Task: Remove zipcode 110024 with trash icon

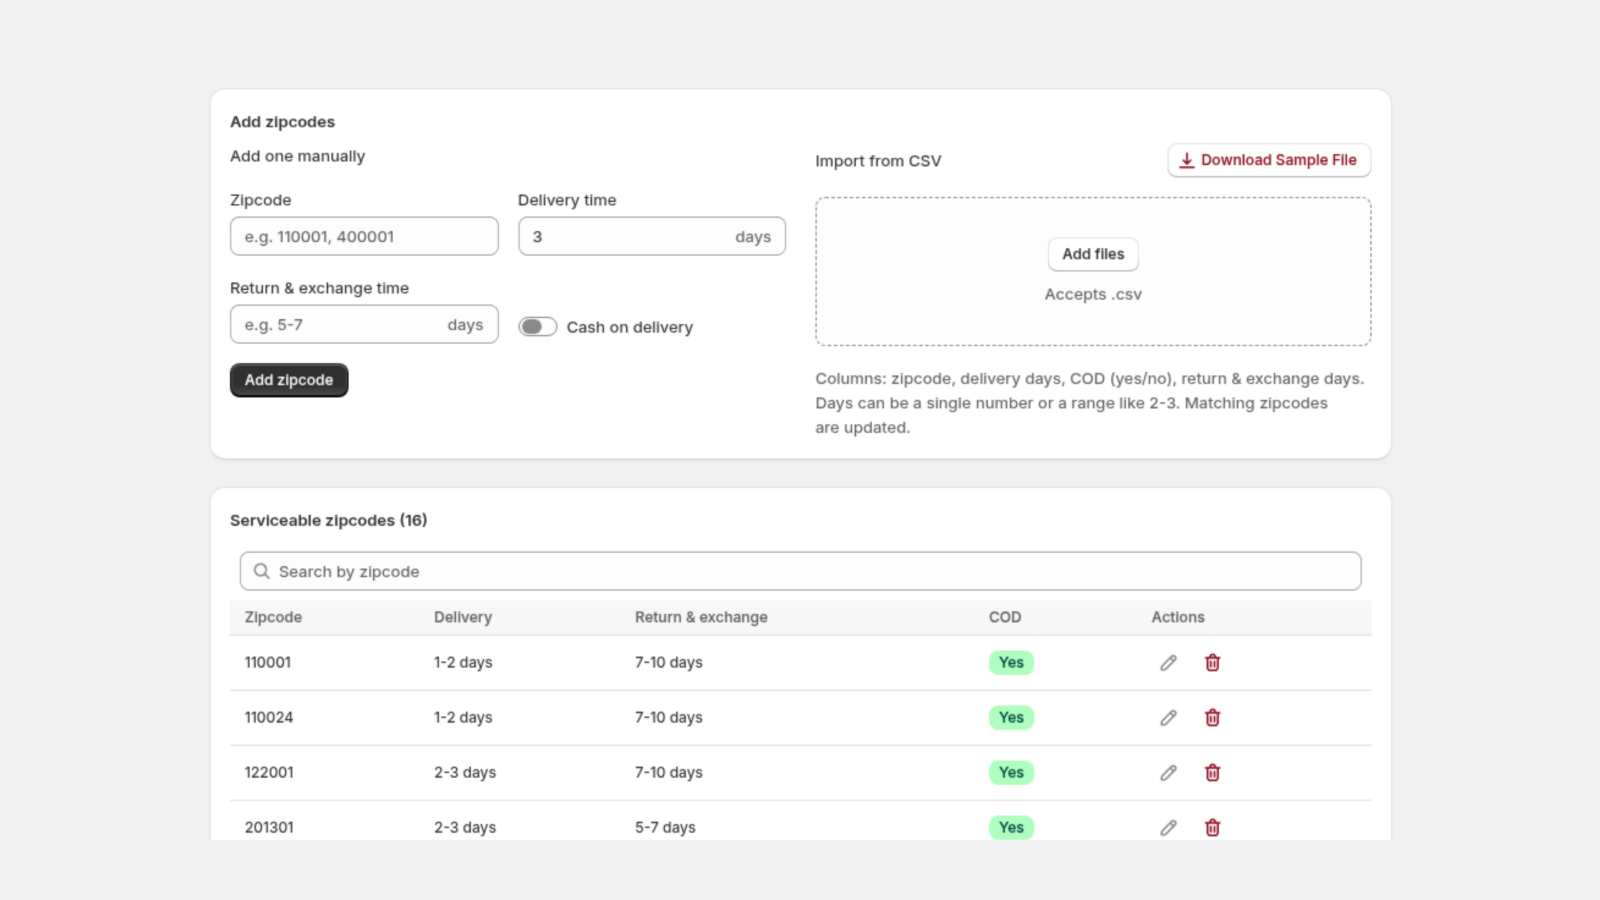Action: [x=1212, y=718]
